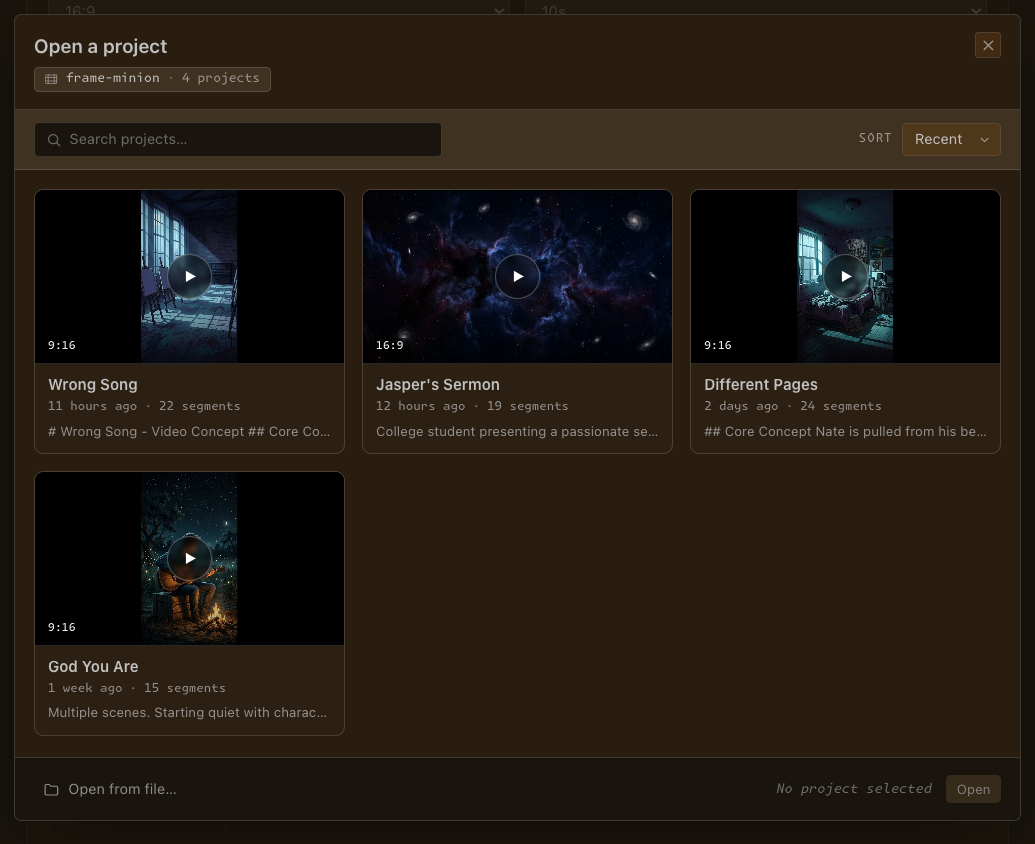The image size is (1035, 844).
Task: Click '1 week ago · 15 segments' text
Action: (x=137, y=688)
